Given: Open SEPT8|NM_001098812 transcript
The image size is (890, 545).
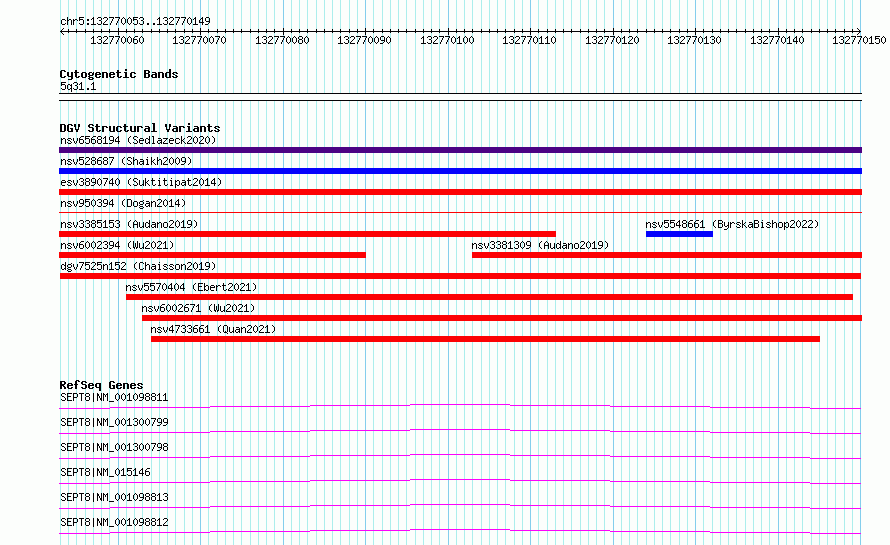Looking at the screenshot, I should coord(114,522).
